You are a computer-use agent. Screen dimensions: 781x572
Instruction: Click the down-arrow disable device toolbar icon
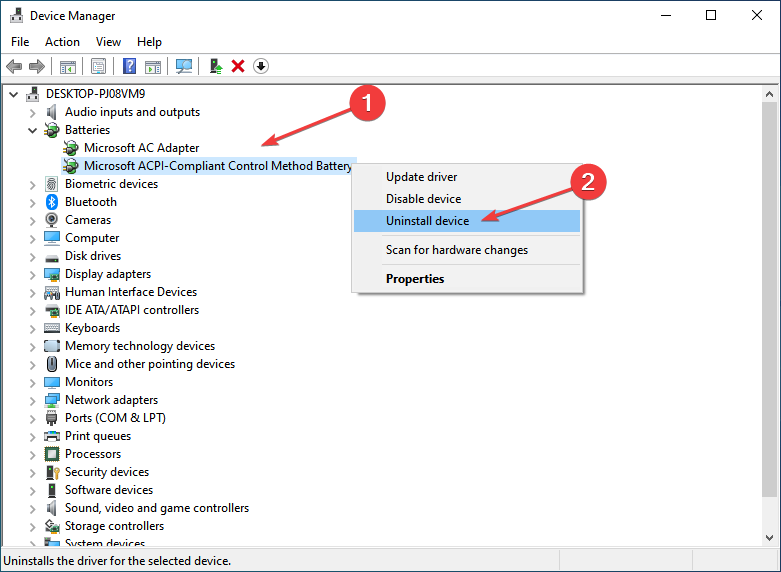(261, 66)
